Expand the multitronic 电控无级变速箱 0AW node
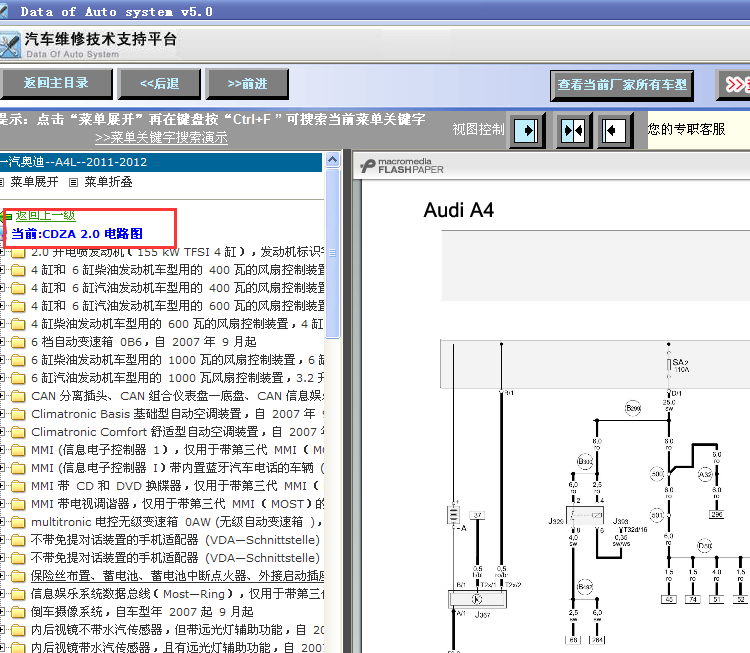 tap(2, 522)
